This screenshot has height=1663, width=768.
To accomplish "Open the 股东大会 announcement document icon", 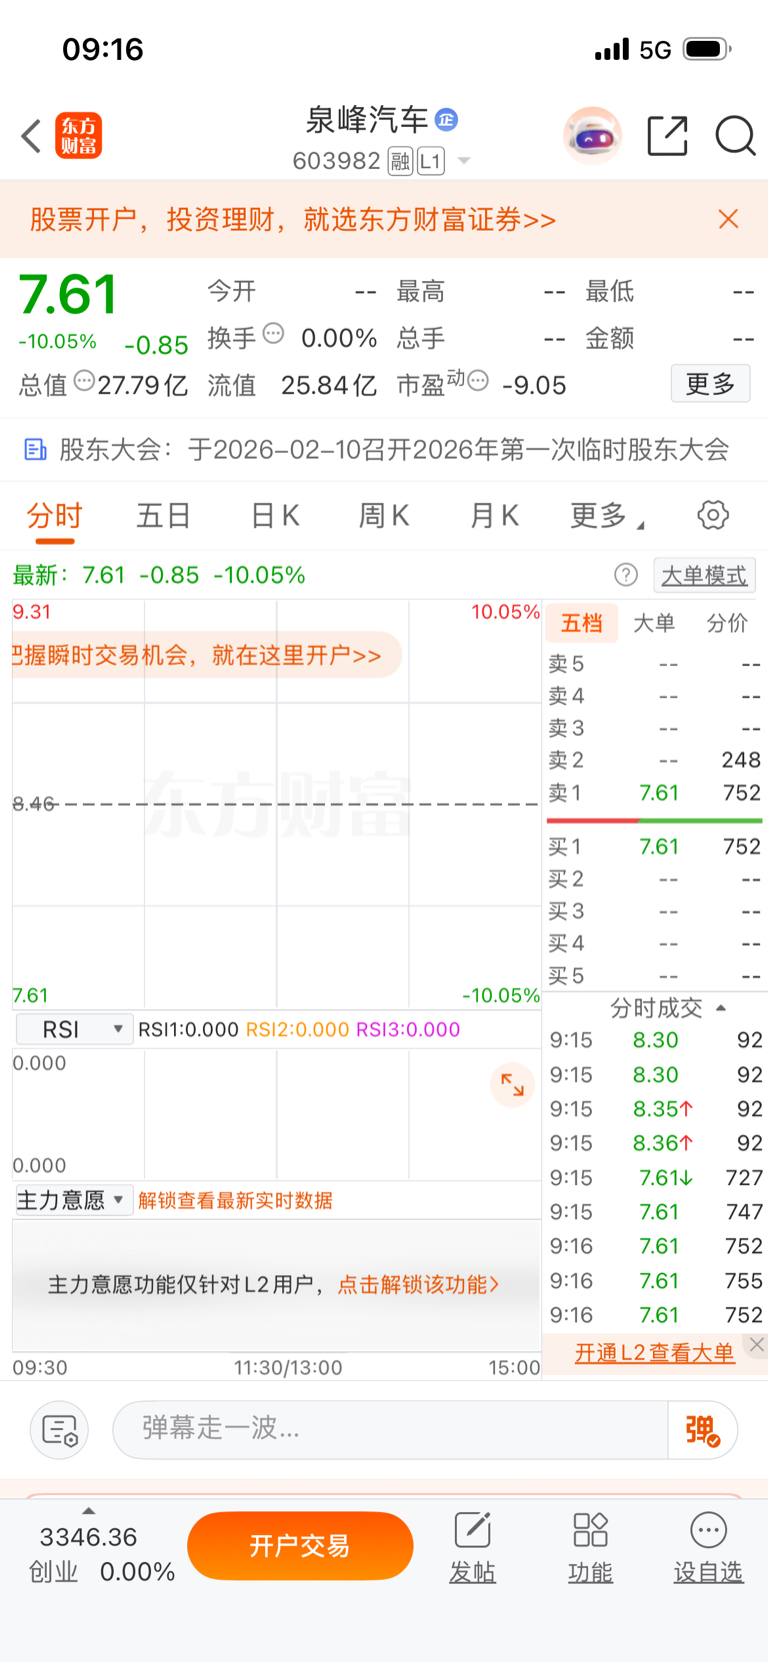I will click(35, 450).
